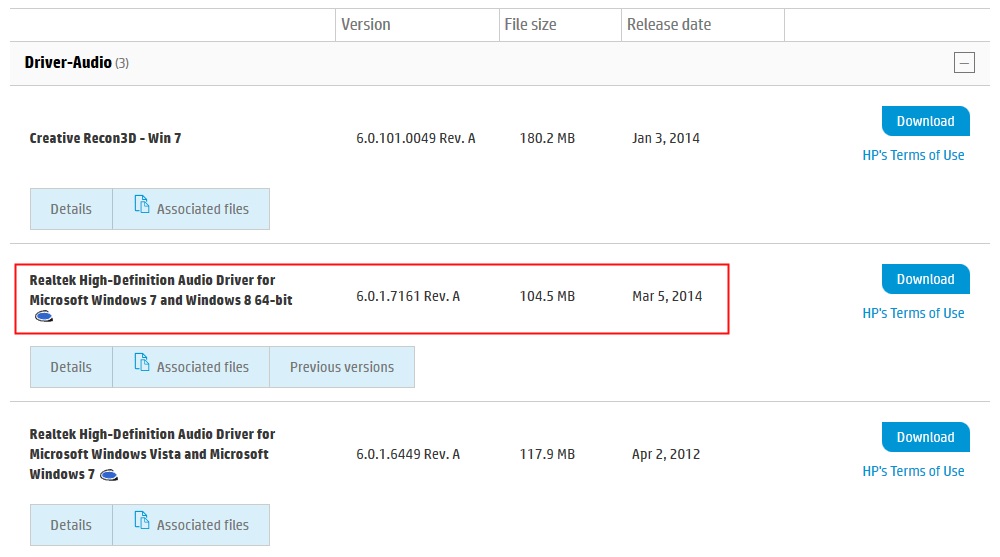Collapse the Driver-Audio section

point(964,63)
